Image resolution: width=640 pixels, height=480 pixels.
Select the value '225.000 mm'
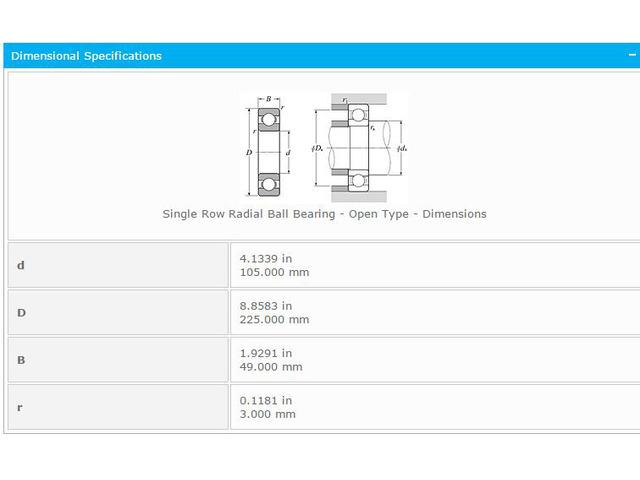(274, 320)
